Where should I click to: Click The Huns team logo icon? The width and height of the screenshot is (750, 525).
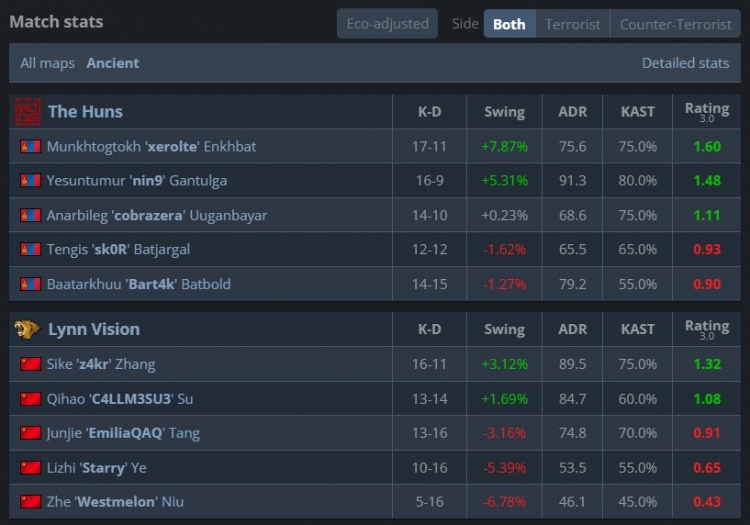28,111
